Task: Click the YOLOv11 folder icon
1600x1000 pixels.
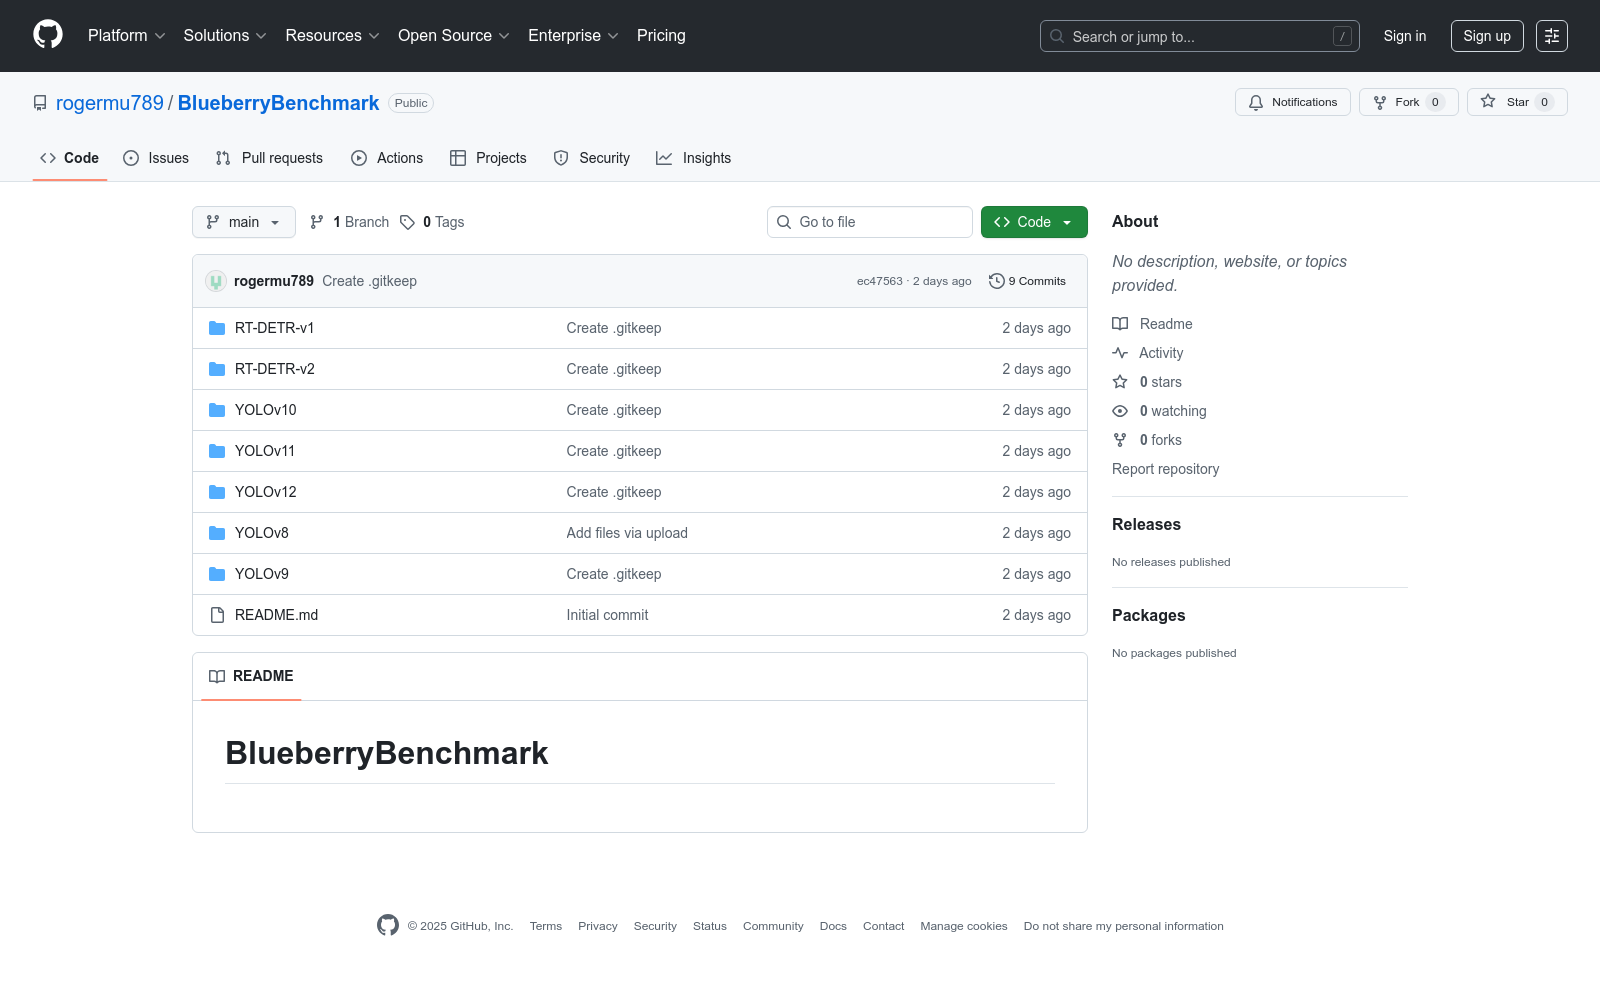Action: point(217,451)
